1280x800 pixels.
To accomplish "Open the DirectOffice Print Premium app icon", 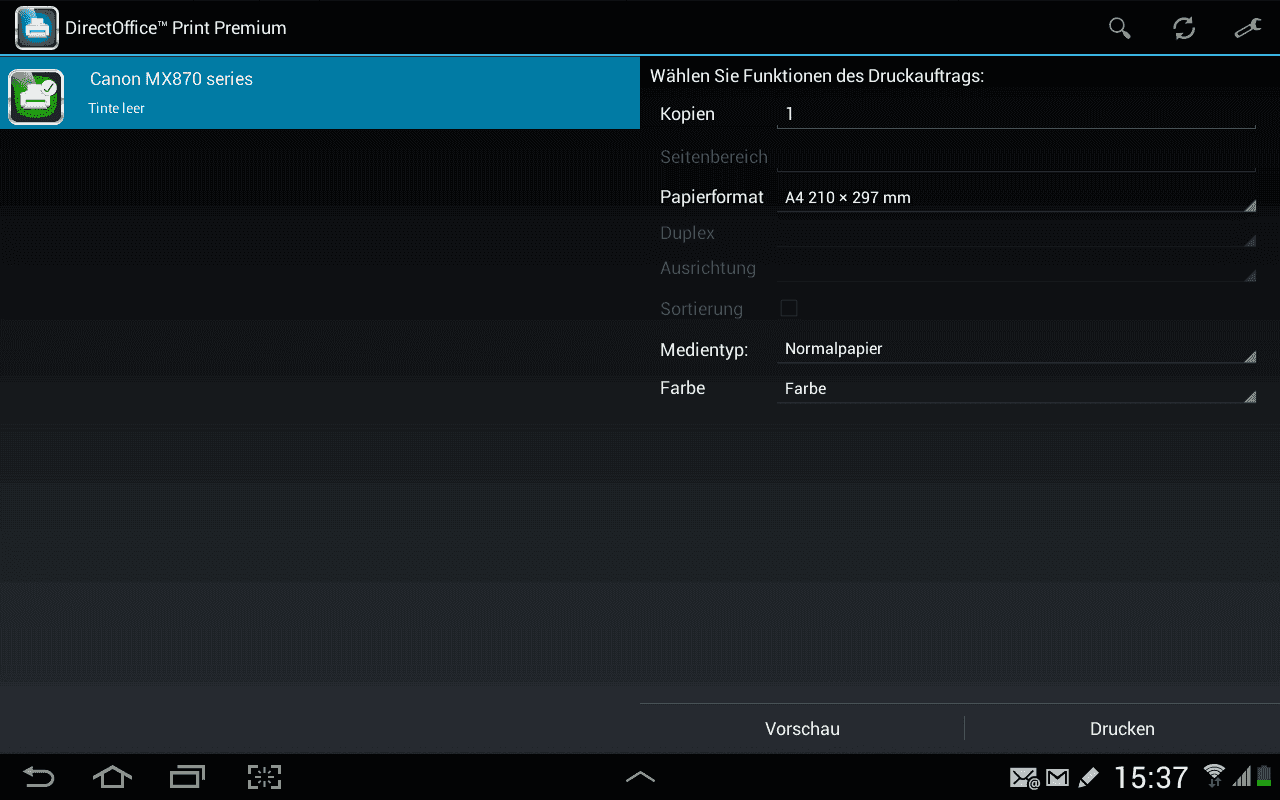I will [37, 28].
